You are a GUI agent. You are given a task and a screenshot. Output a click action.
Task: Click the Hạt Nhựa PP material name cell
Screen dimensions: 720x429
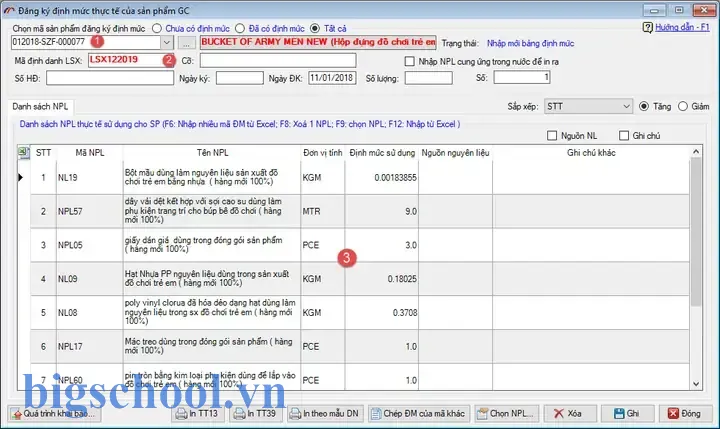pos(212,279)
